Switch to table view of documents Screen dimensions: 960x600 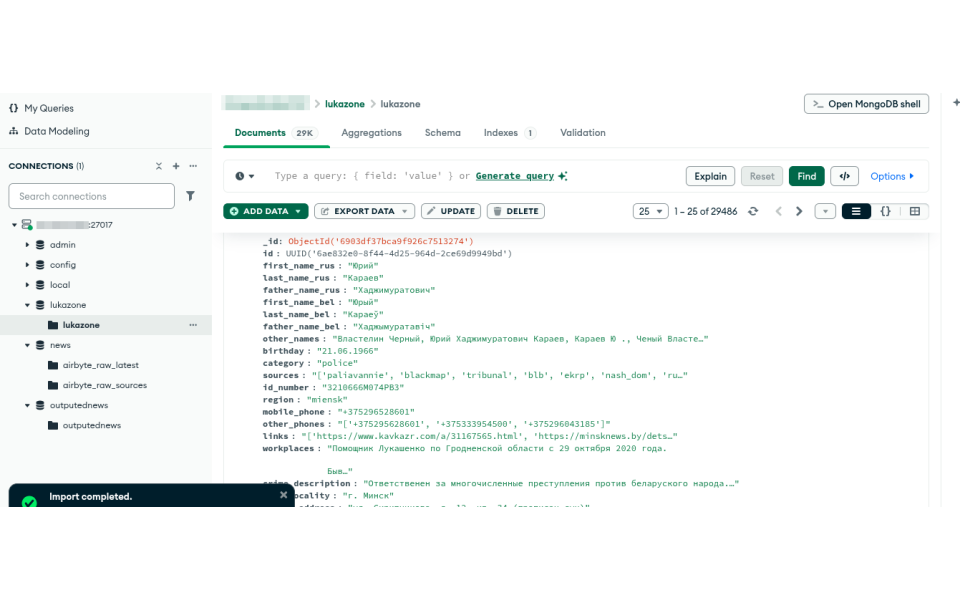(914, 211)
